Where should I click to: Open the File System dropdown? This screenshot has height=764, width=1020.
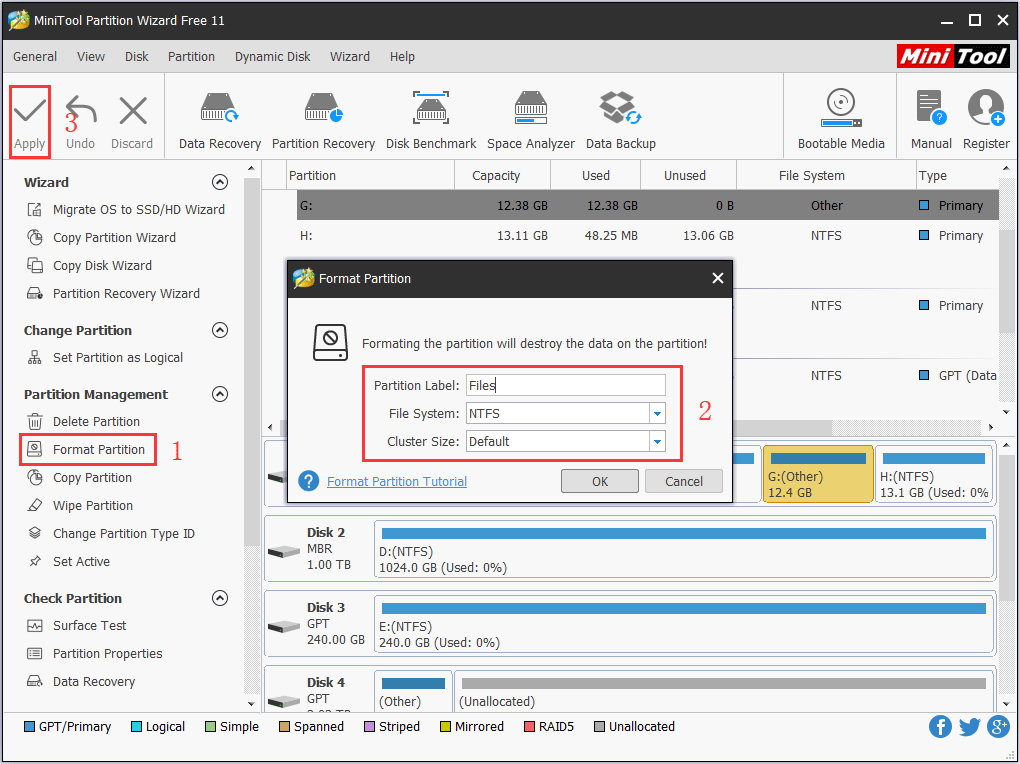pyautogui.click(x=658, y=413)
